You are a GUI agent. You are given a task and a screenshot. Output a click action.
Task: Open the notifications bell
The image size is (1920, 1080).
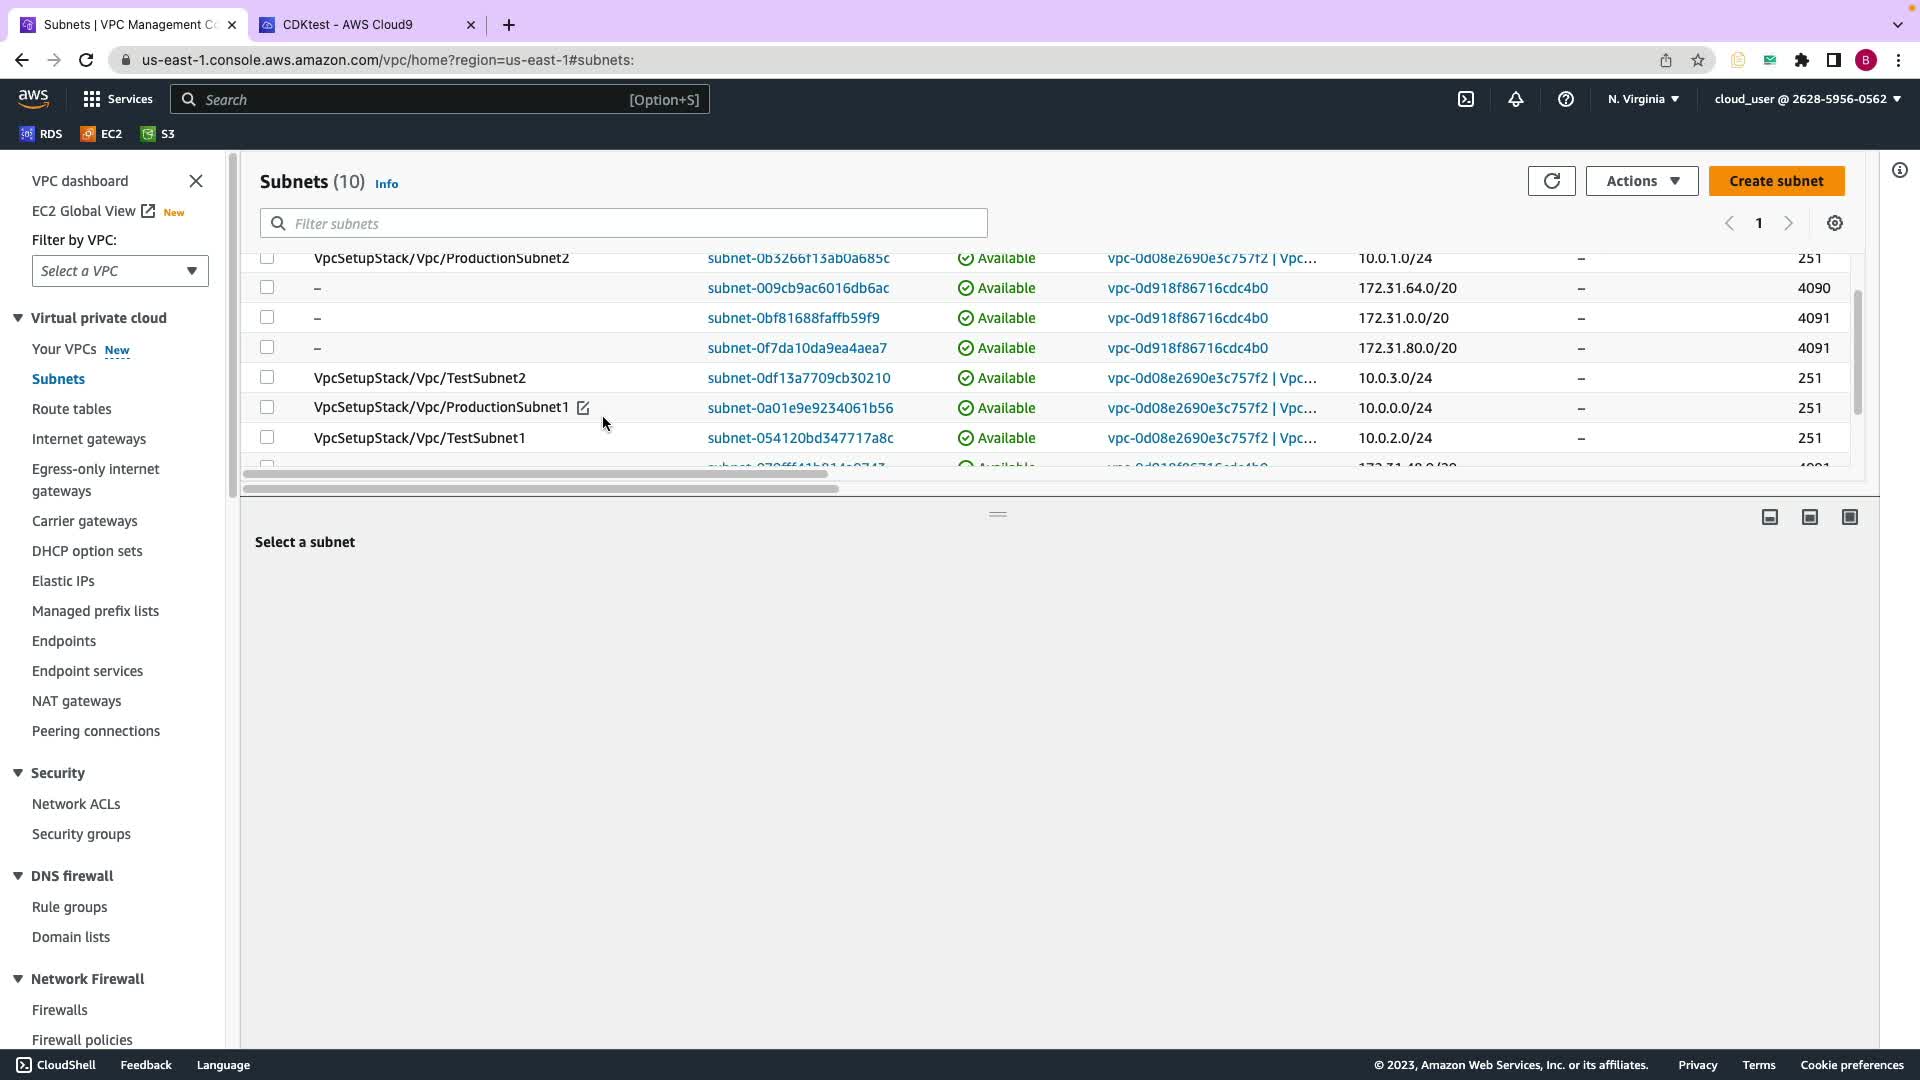1515,99
